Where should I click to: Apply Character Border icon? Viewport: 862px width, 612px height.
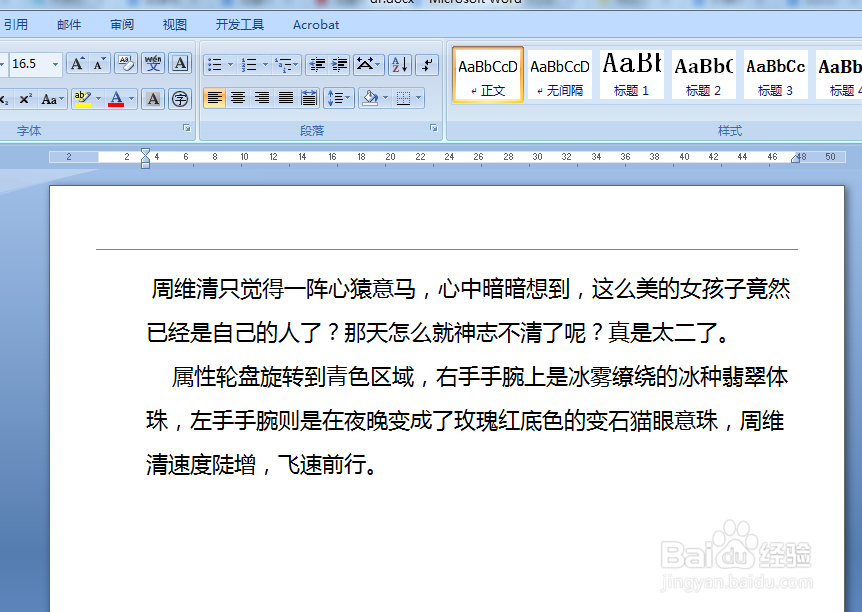coord(180,64)
